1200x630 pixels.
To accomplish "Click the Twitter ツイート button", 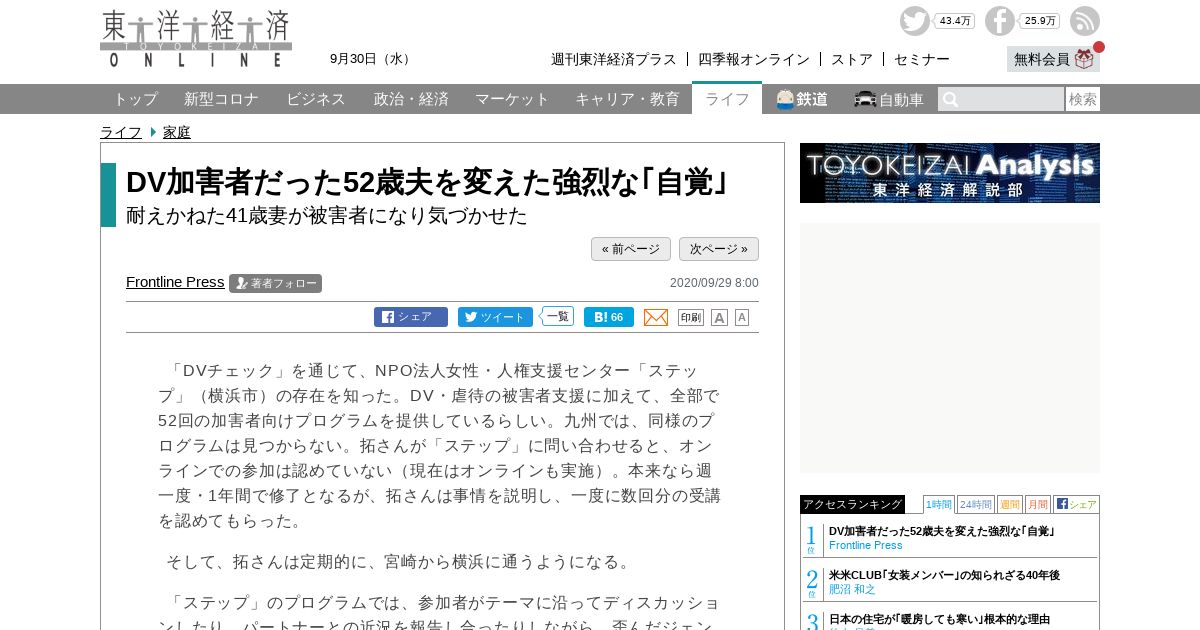I will pos(495,317).
